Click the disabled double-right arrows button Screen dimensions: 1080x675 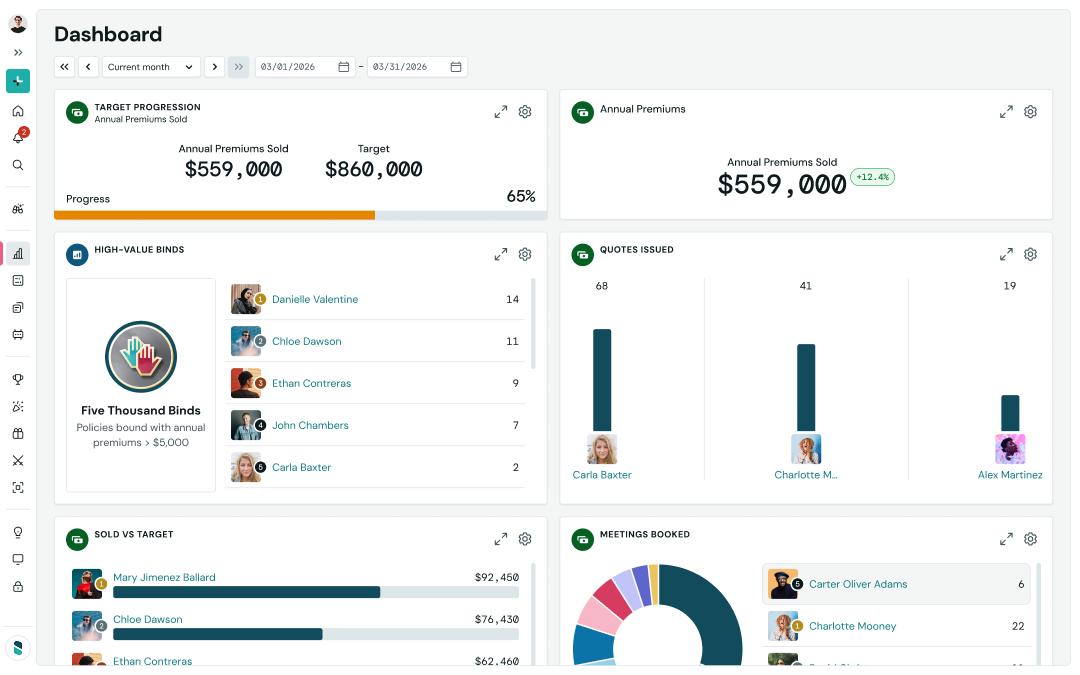pos(238,67)
